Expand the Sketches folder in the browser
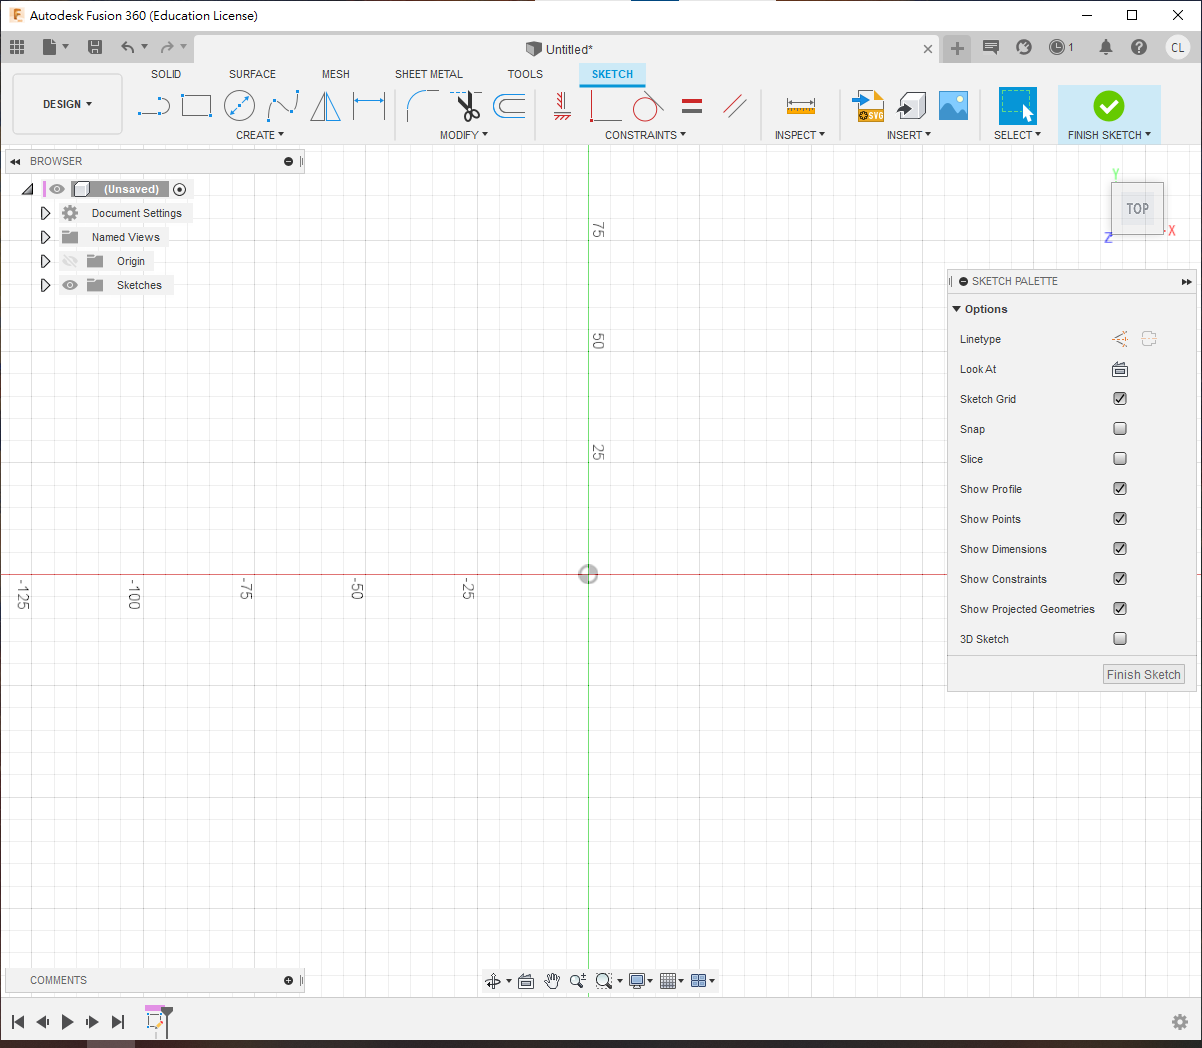 tap(45, 285)
